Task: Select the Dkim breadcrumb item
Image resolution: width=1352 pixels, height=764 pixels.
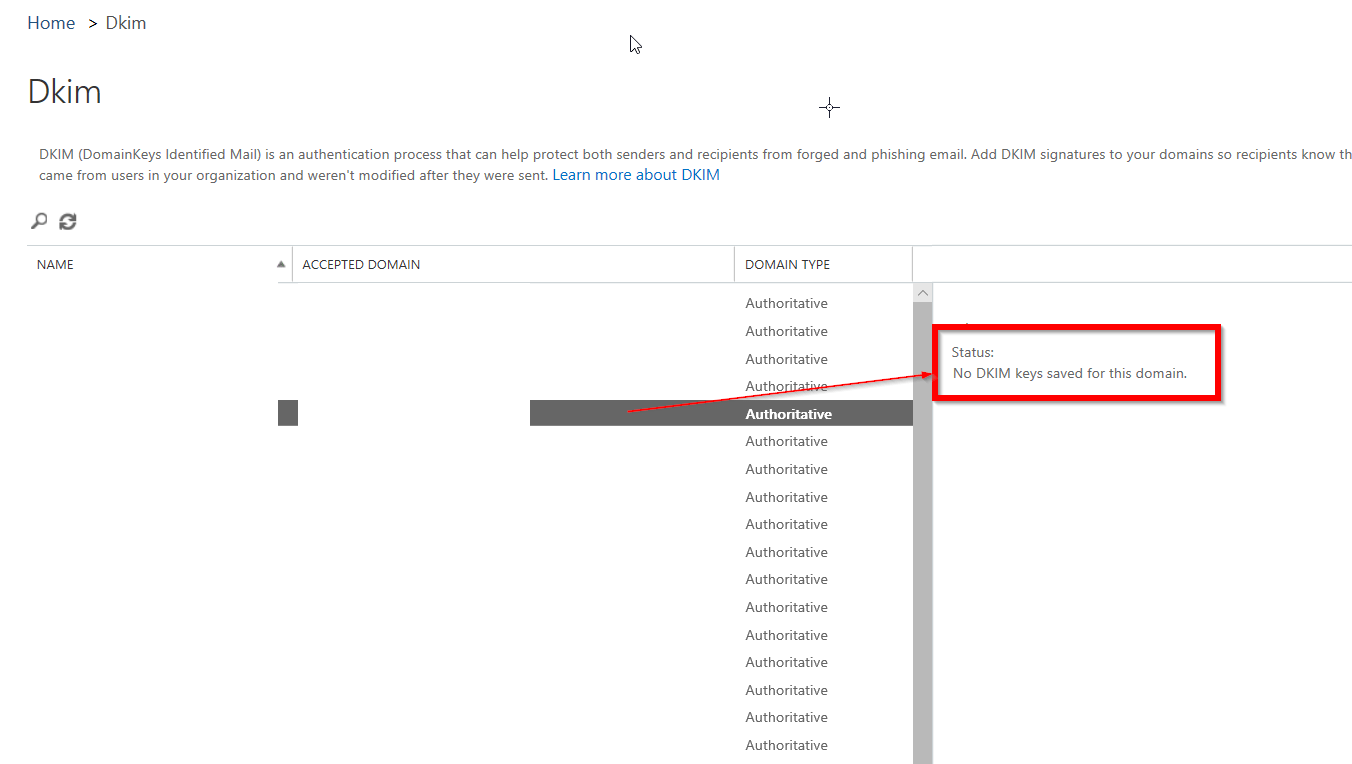Action: click(126, 23)
